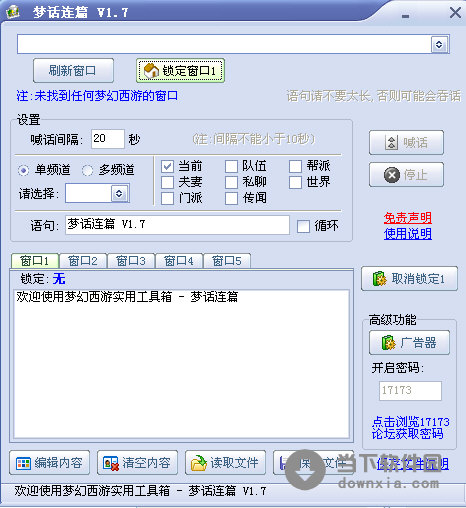Close the 梦话连篇 window
This screenshot has width=466, height=508.
pyautogui.click(x=455, y=13)
